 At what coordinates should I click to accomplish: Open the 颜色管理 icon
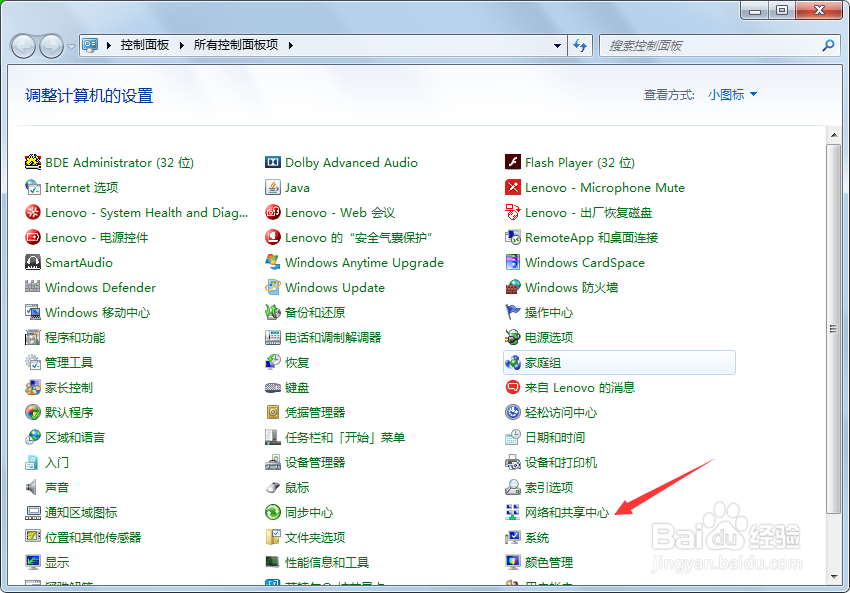pos(513,562)
